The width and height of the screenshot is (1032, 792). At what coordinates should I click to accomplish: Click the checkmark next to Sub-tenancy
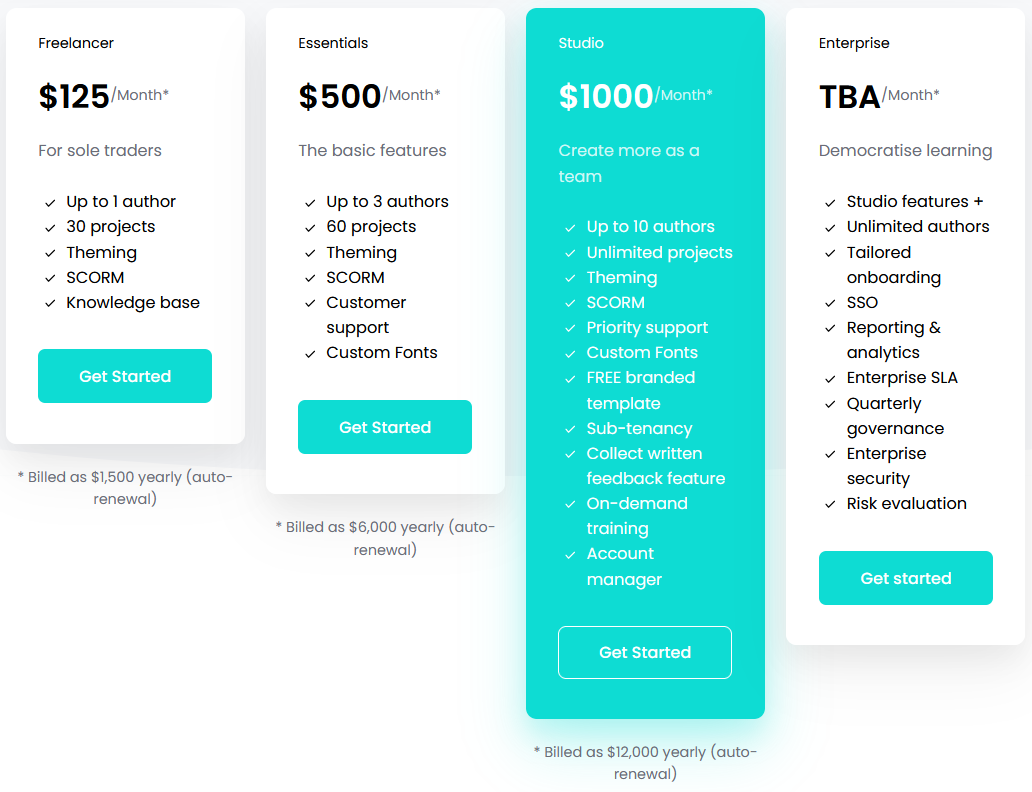pos(570,428)
